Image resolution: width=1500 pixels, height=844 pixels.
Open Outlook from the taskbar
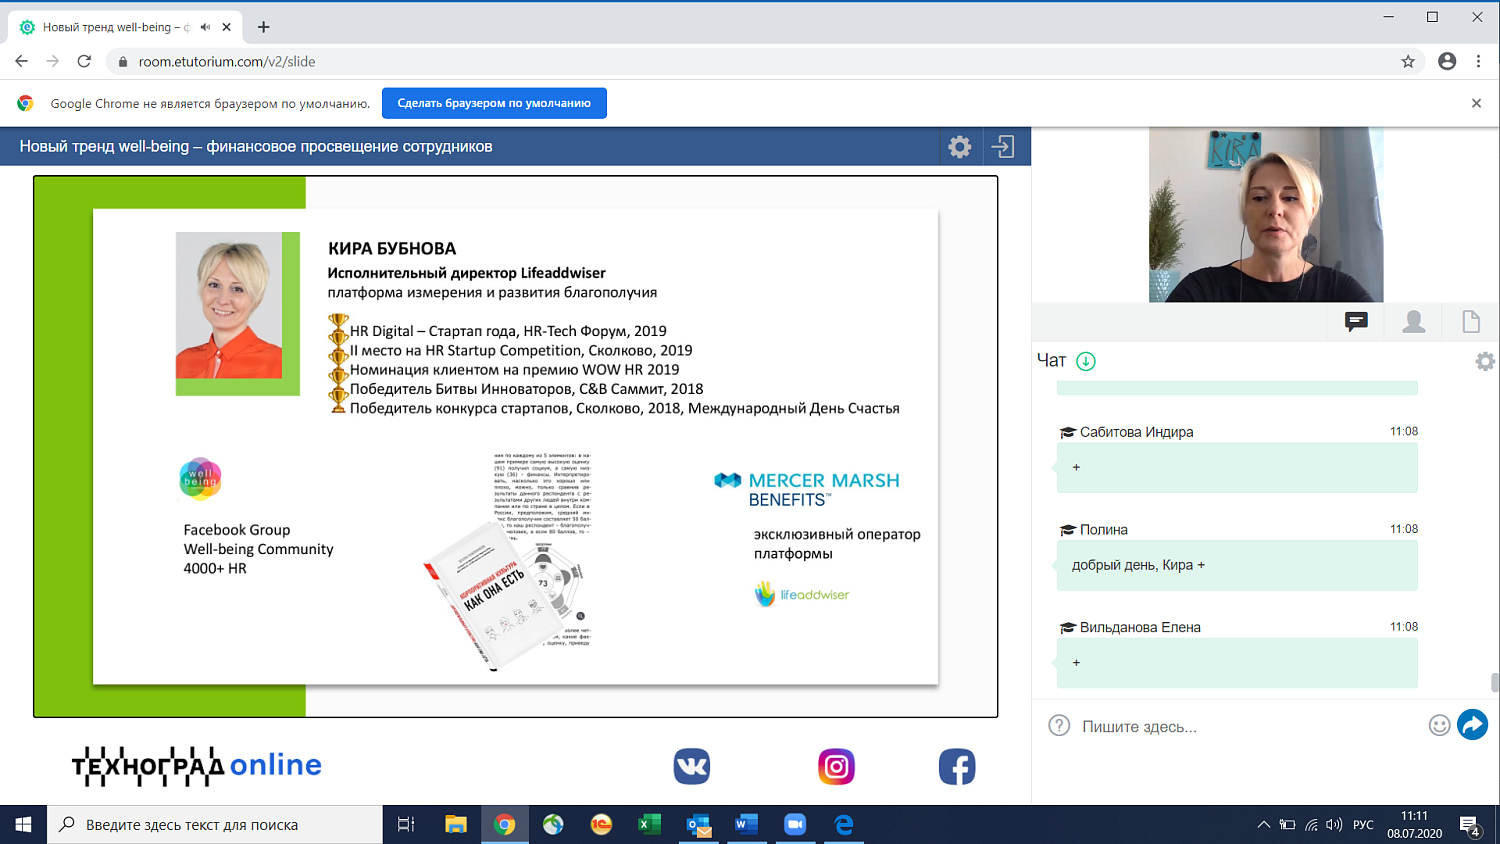(699, 825)
